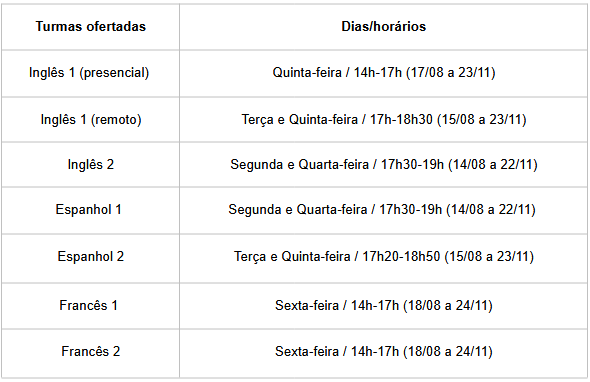
Task: Click the date range '(17/08 a 23/11)'
Action: click(450, 73)
